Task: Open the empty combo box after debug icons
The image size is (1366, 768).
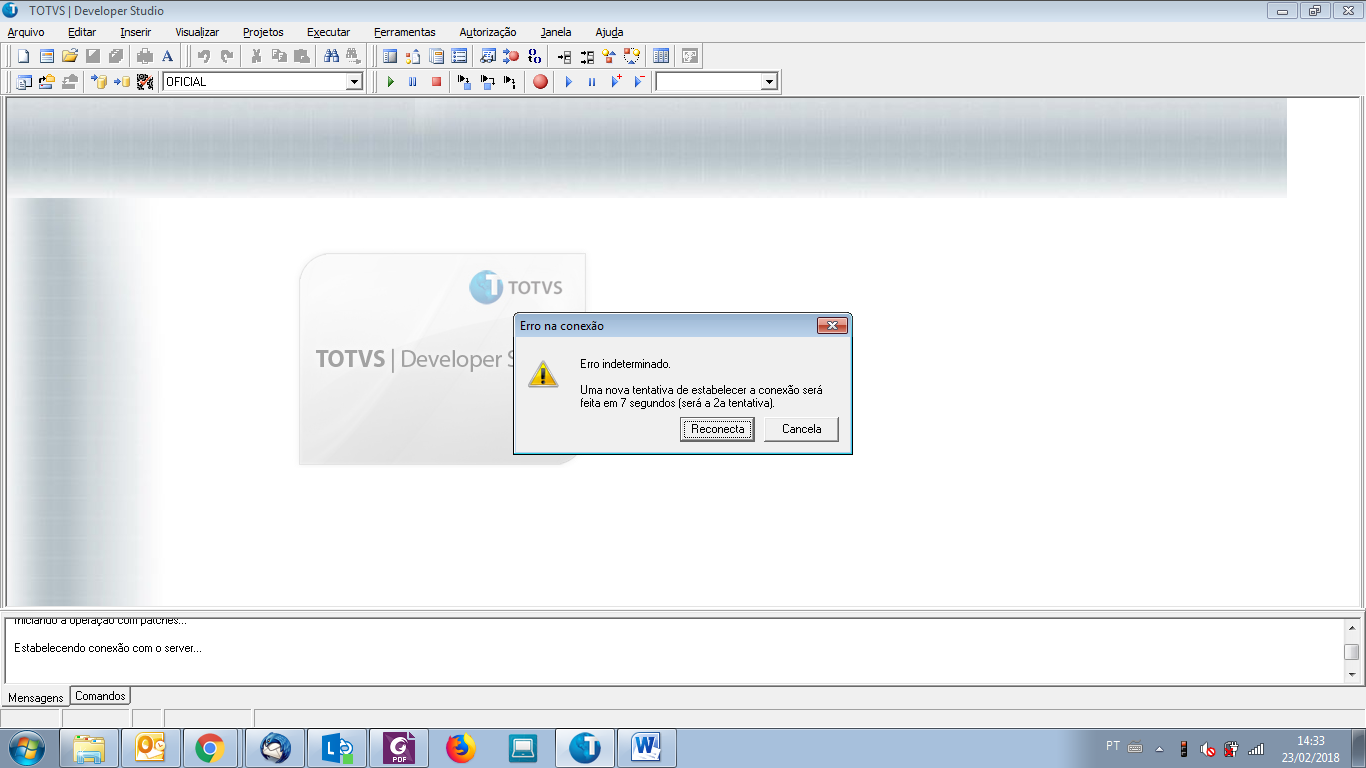Action: [x=769, y=82]
